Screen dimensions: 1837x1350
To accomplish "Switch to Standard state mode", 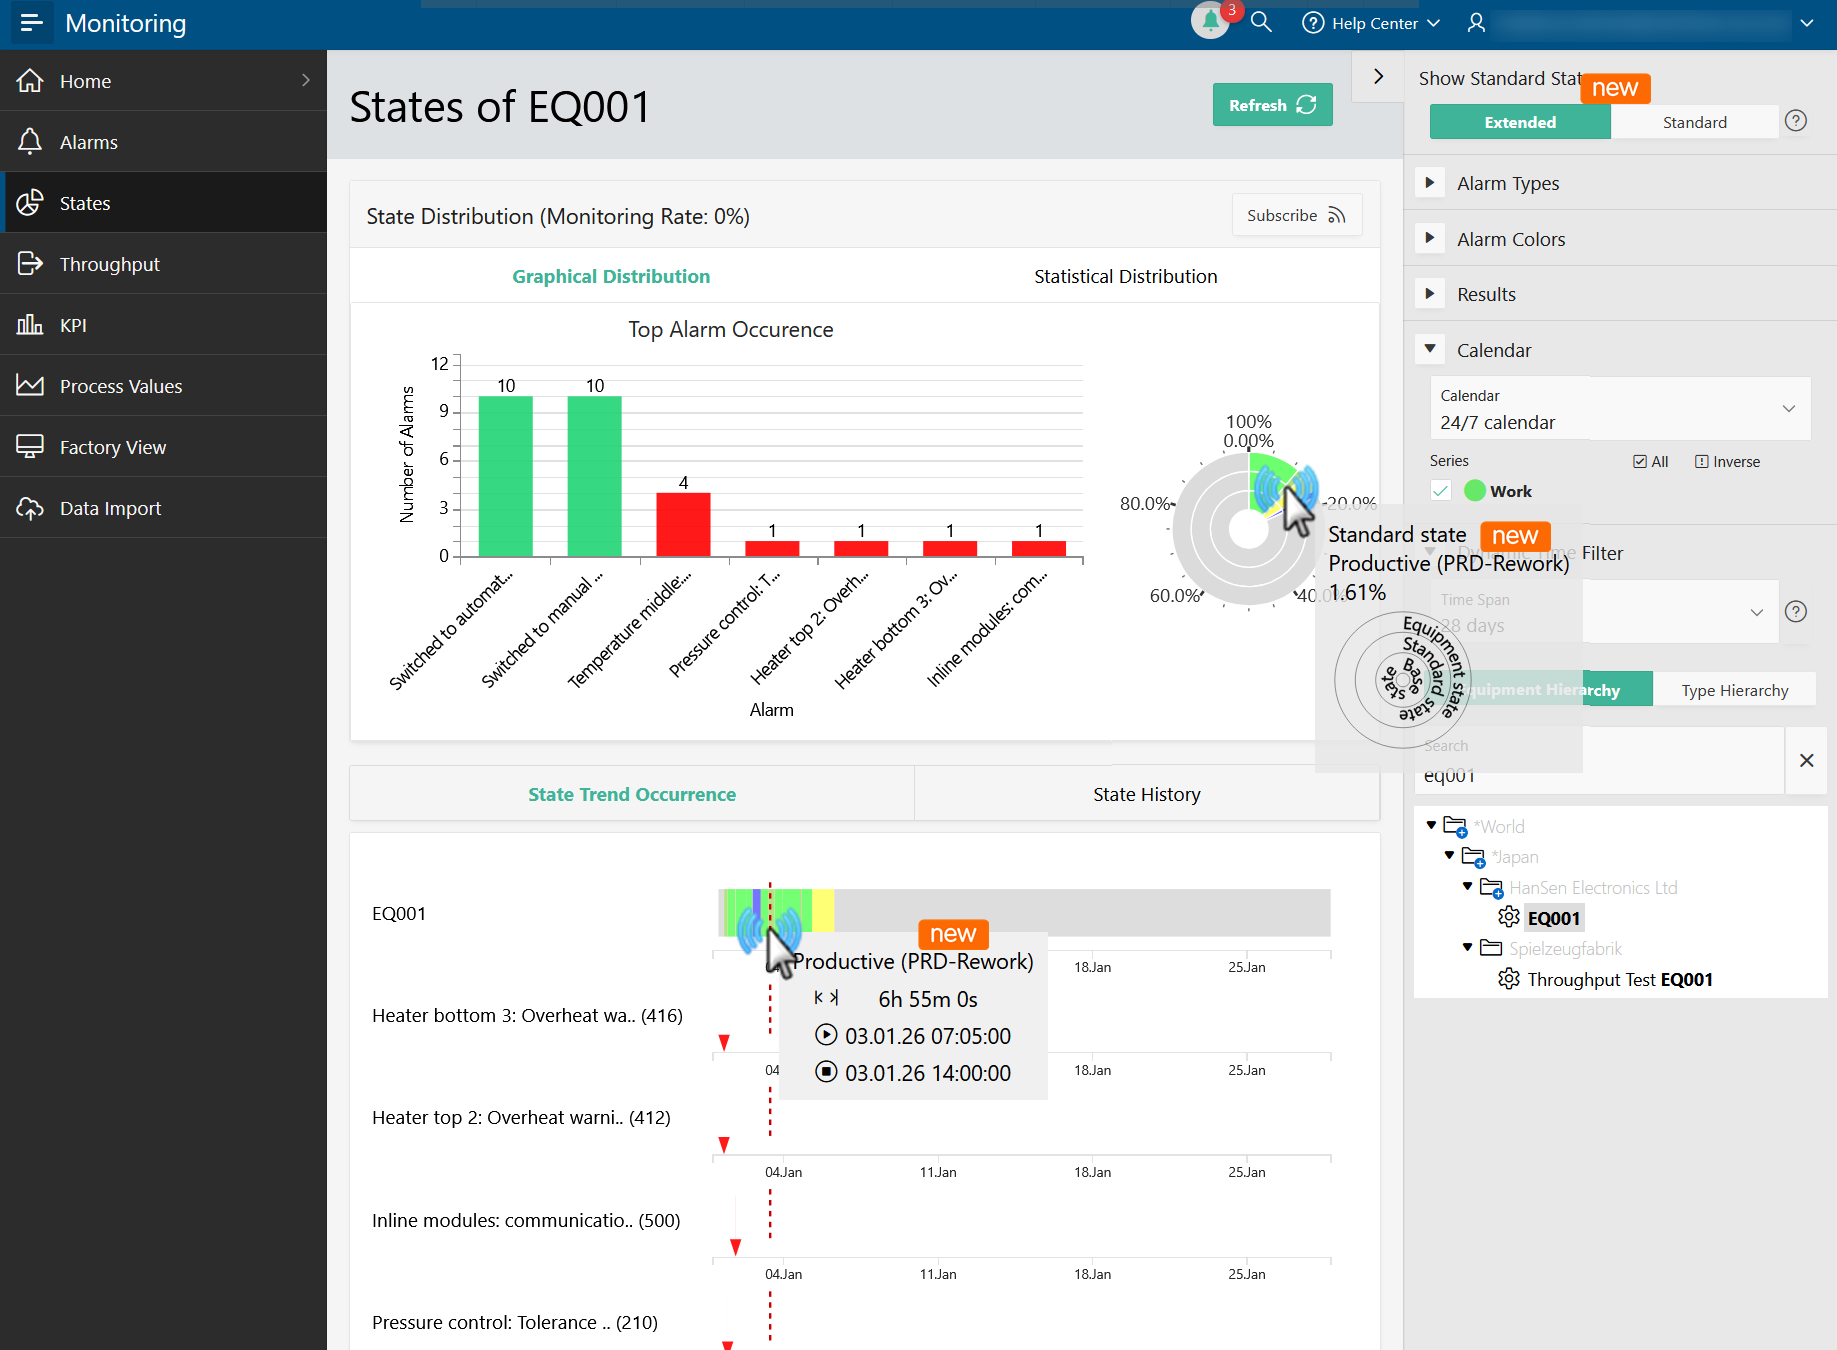I will 1694,122.
